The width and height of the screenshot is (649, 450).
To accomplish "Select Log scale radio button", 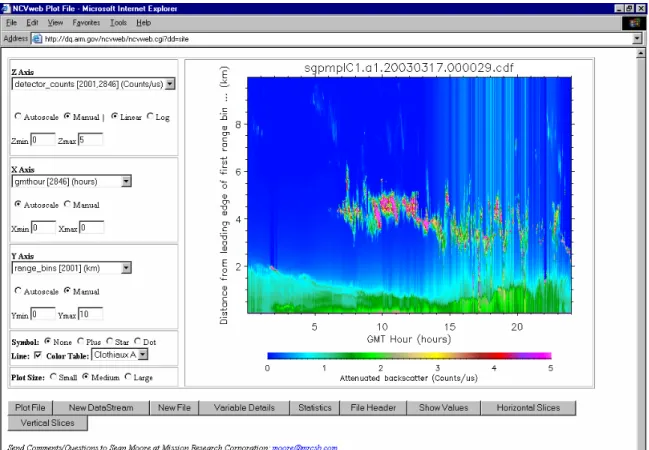I will click(150, 116).
